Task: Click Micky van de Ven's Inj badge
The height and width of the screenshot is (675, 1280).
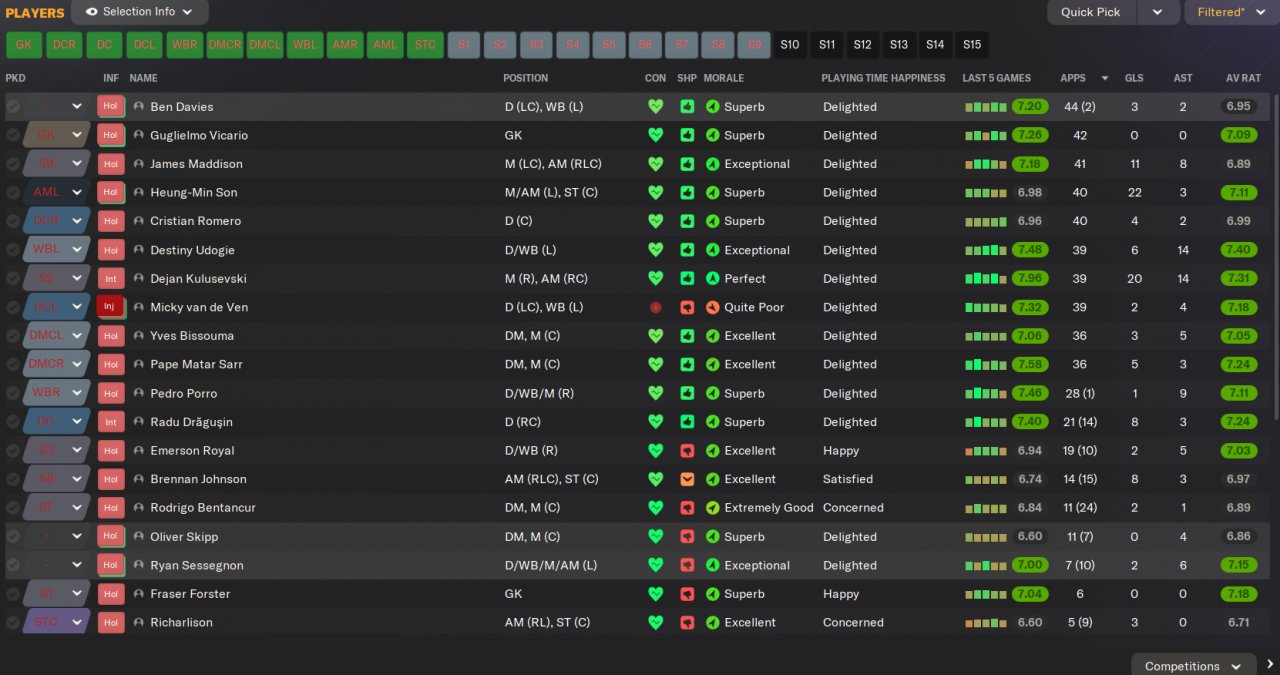Action: click(110, 307)
